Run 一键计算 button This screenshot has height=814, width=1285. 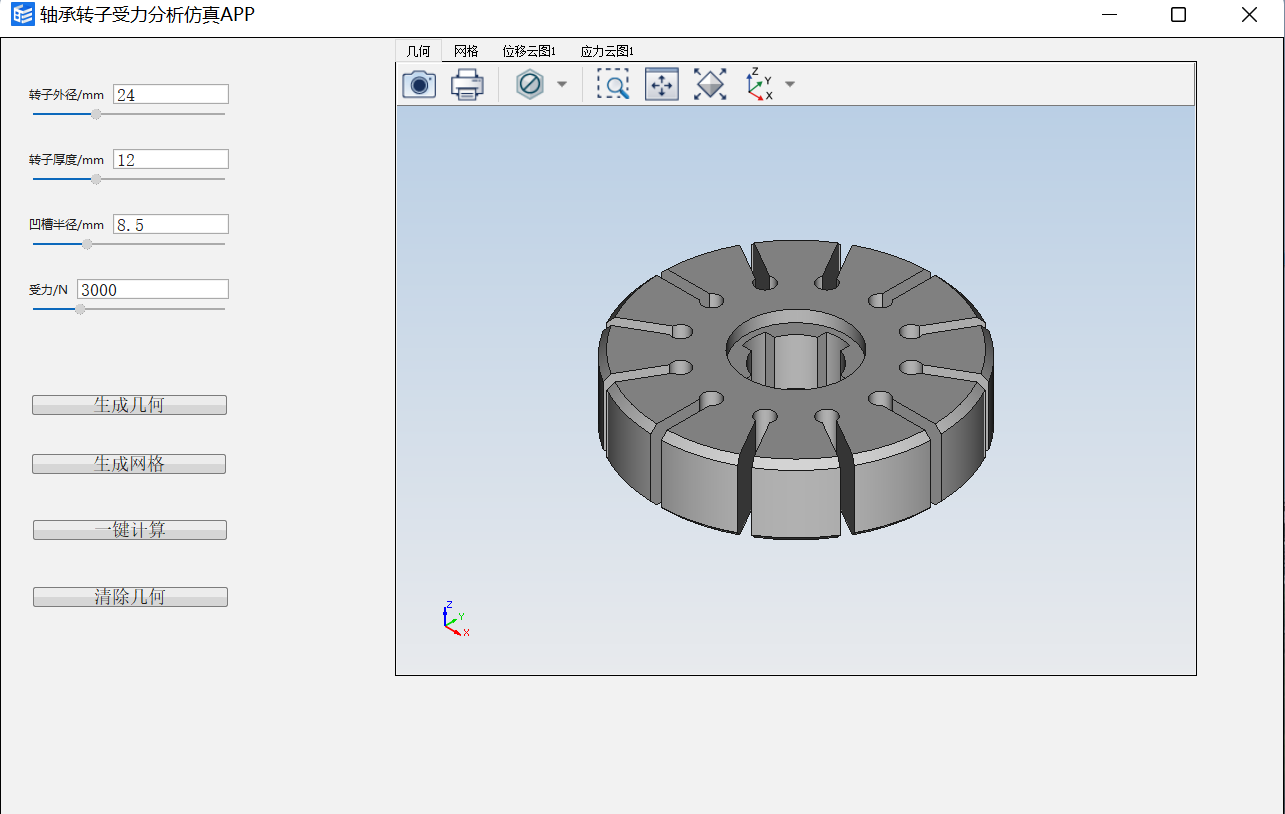(130, 530)
